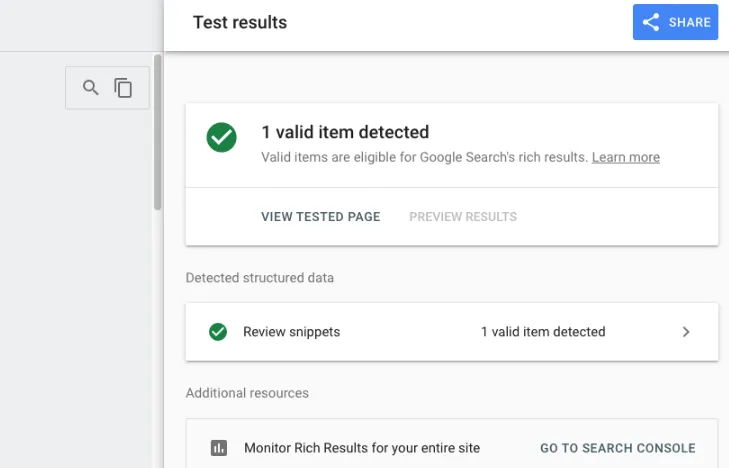The width and height of the screenshot is (729, 468).
Task: Click "Monitor Rich Results for your entire site" text
Action: (362, 448)
